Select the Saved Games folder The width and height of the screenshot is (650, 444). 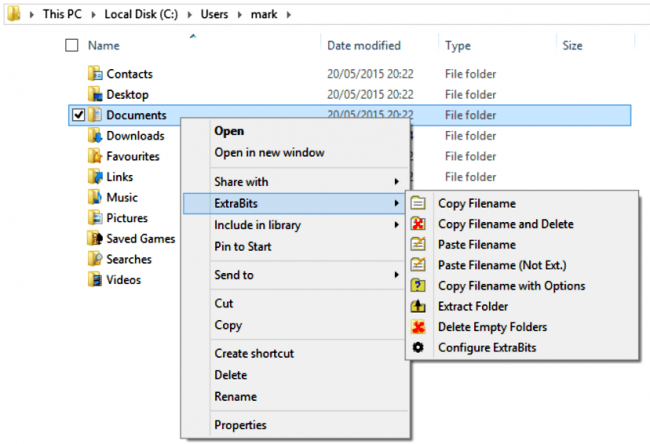140,238
